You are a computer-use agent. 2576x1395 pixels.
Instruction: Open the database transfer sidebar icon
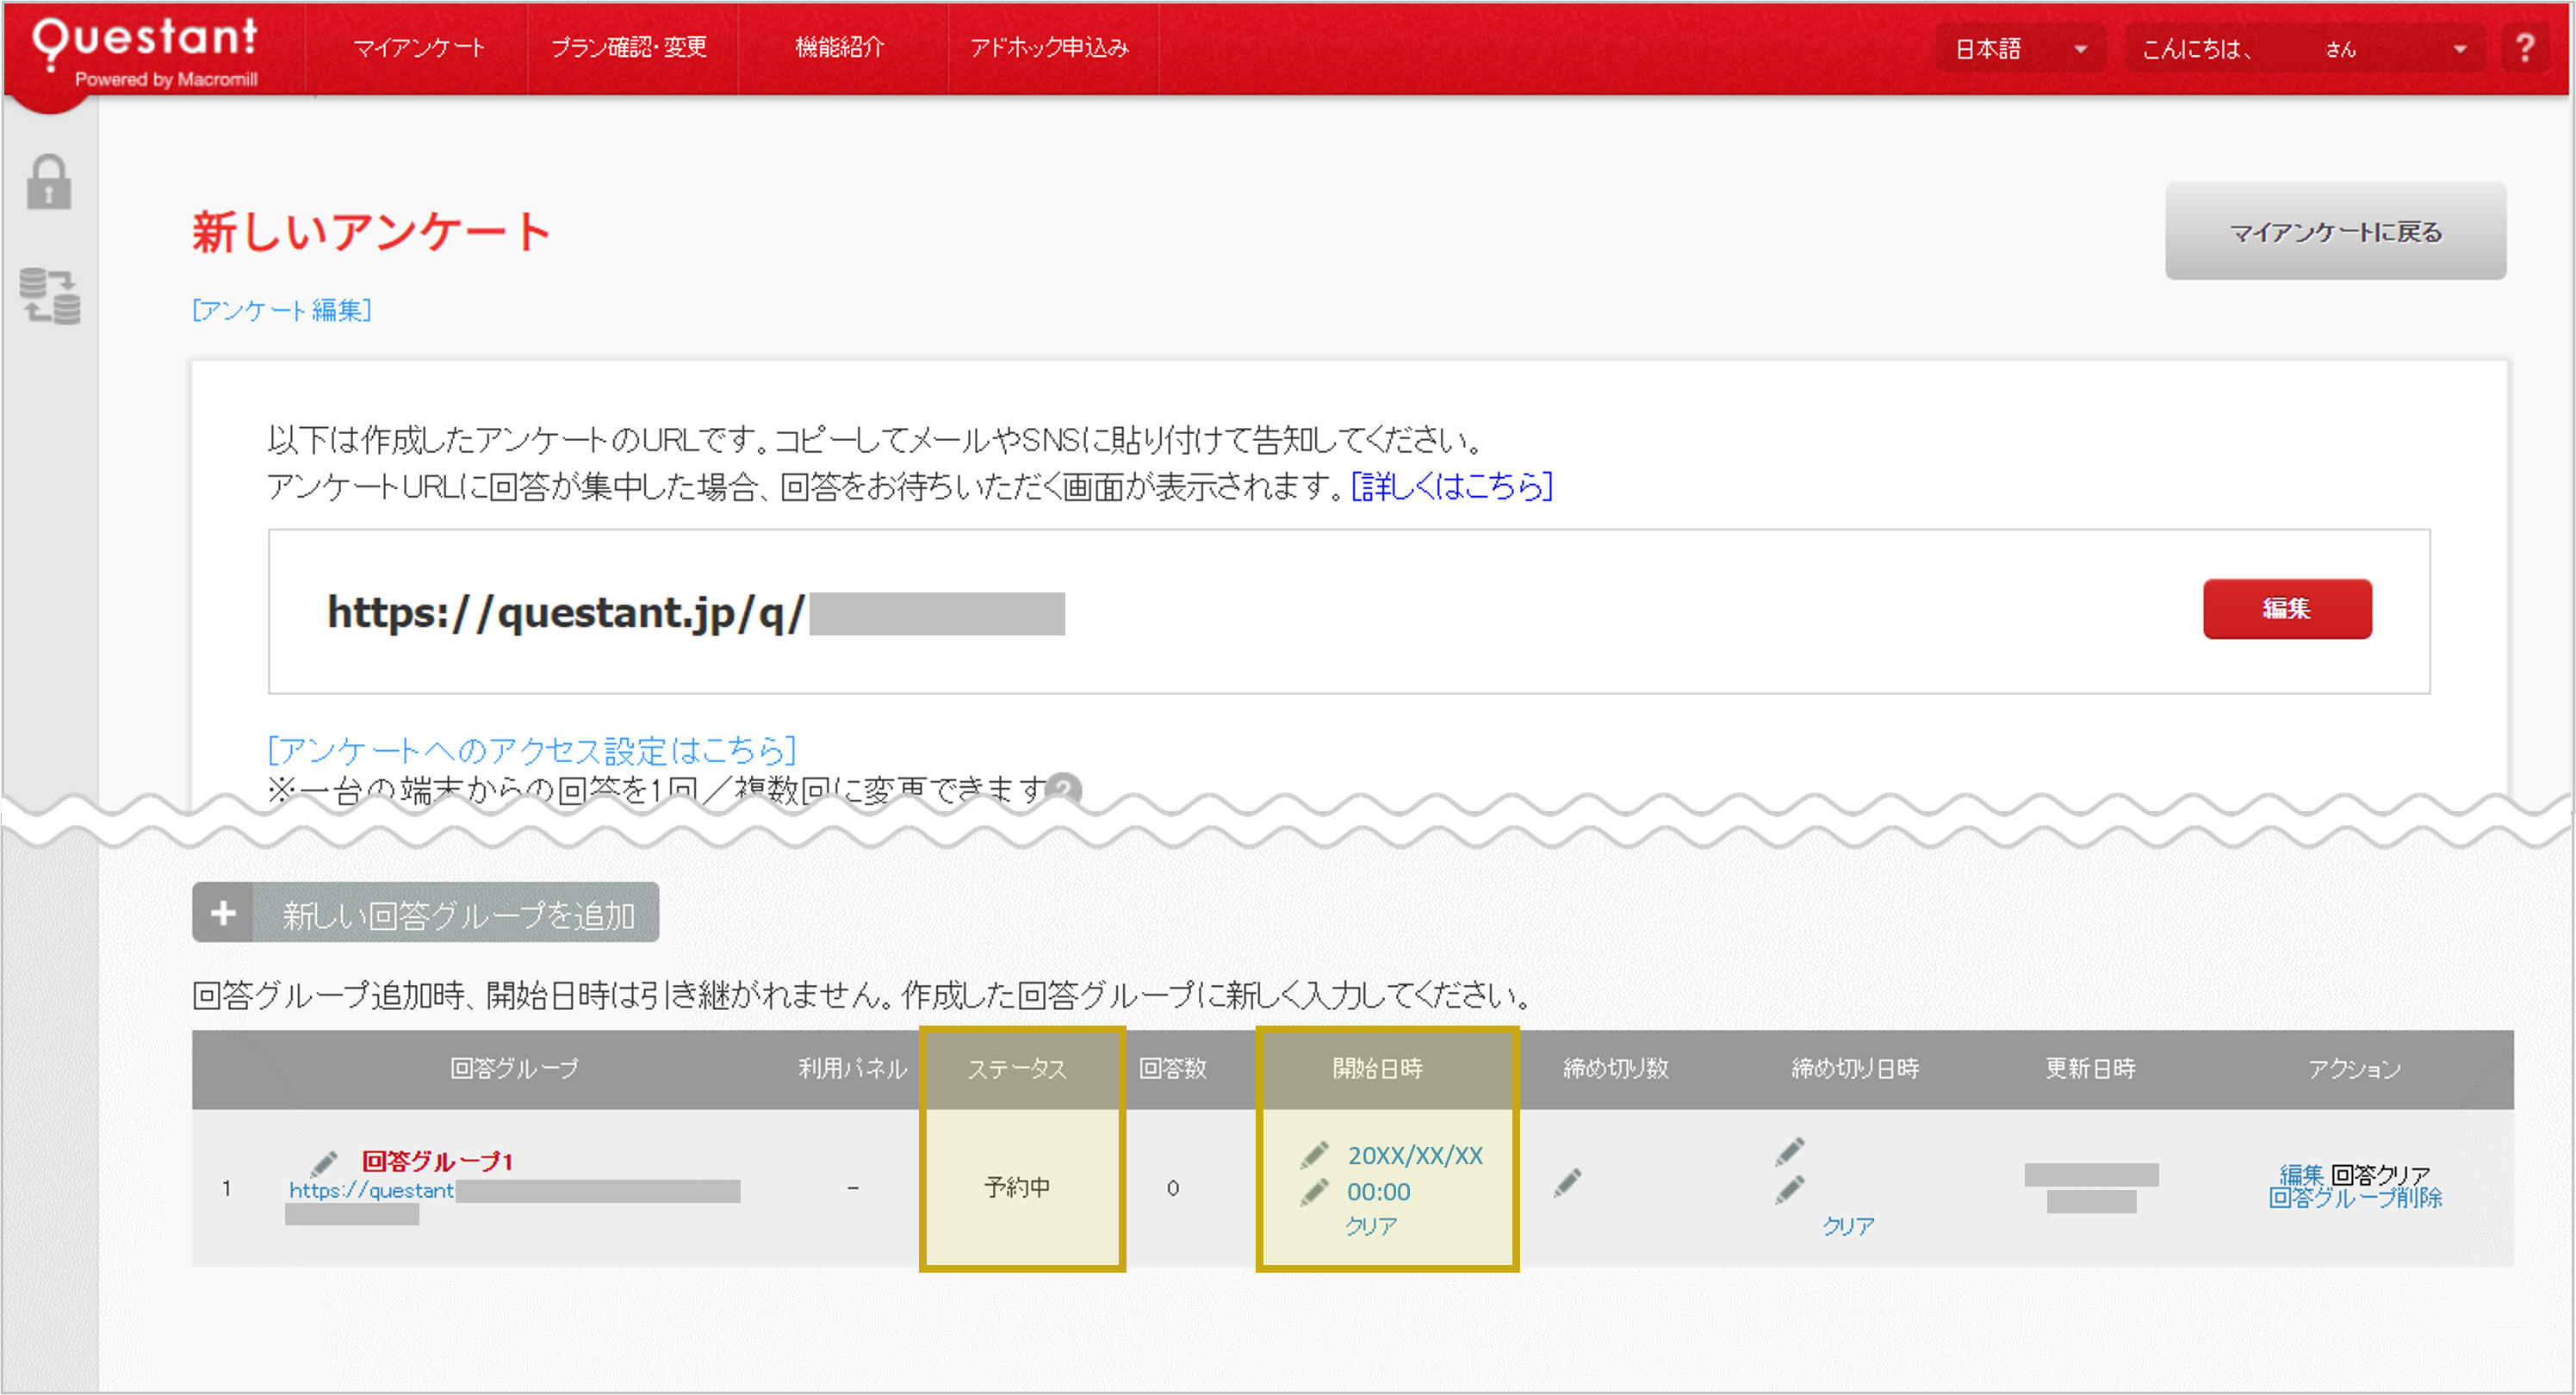coord(50,296)
